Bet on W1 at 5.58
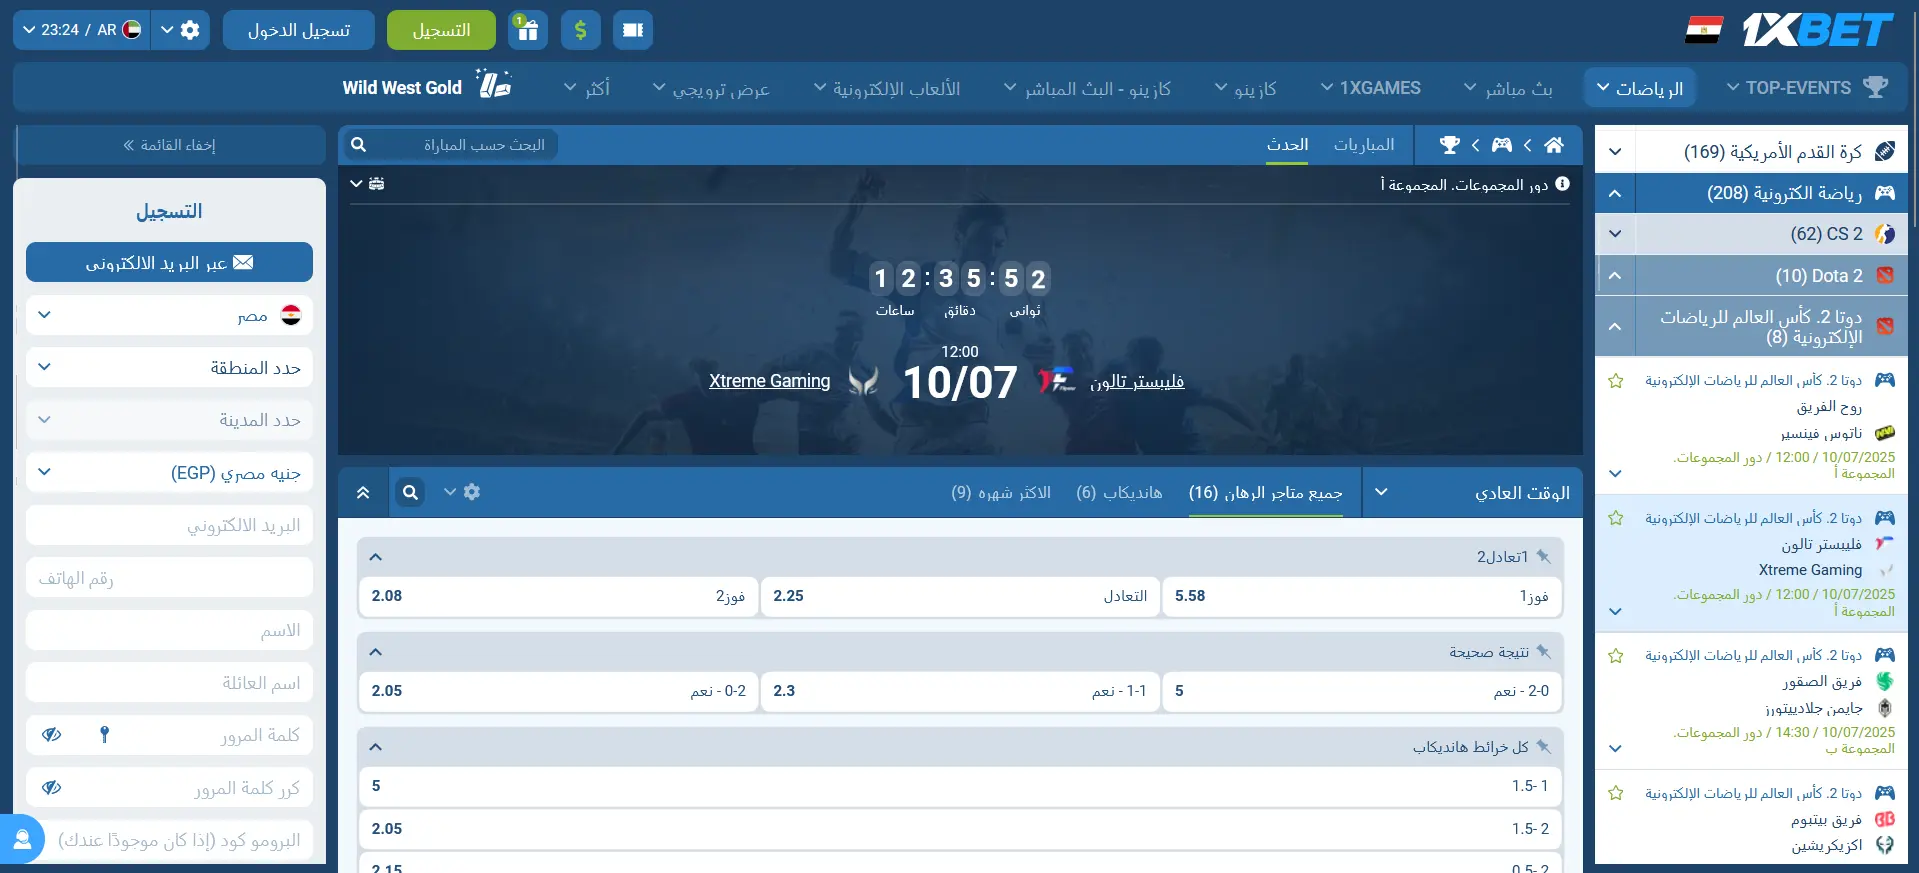This screenshot has width=1919, height=873. point(1361,596)
